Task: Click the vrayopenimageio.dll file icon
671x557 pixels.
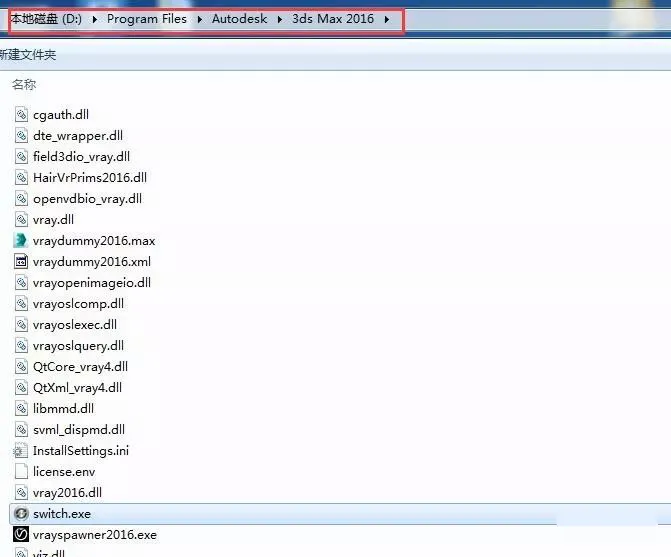Action: [x=21, y=282]
